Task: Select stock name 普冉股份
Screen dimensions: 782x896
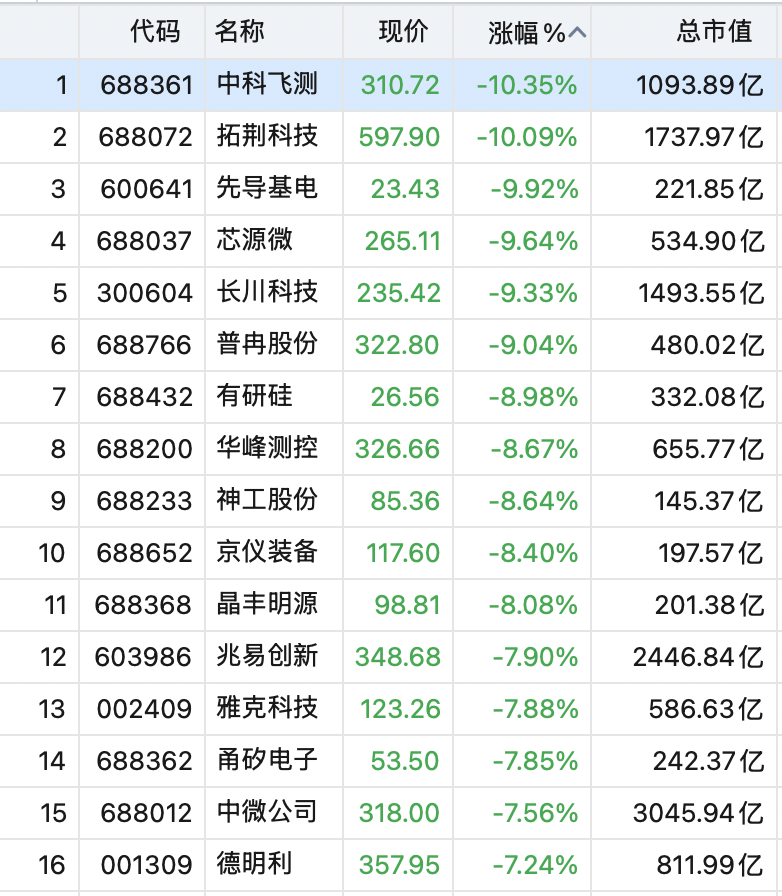Action: coord(267,345)
